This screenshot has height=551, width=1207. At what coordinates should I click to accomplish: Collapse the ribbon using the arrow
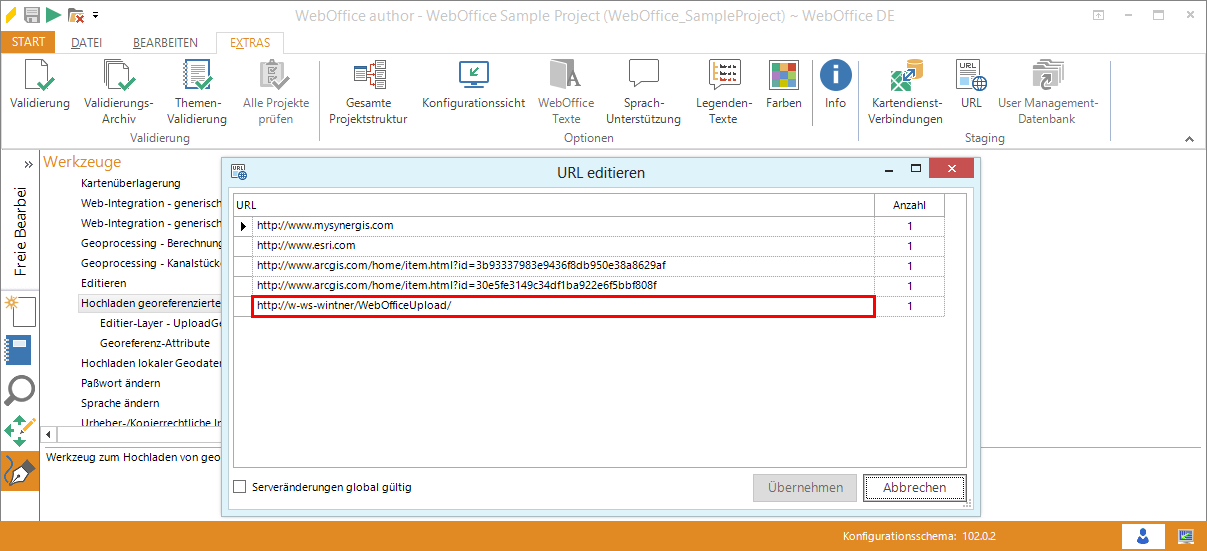[1189, 139]
